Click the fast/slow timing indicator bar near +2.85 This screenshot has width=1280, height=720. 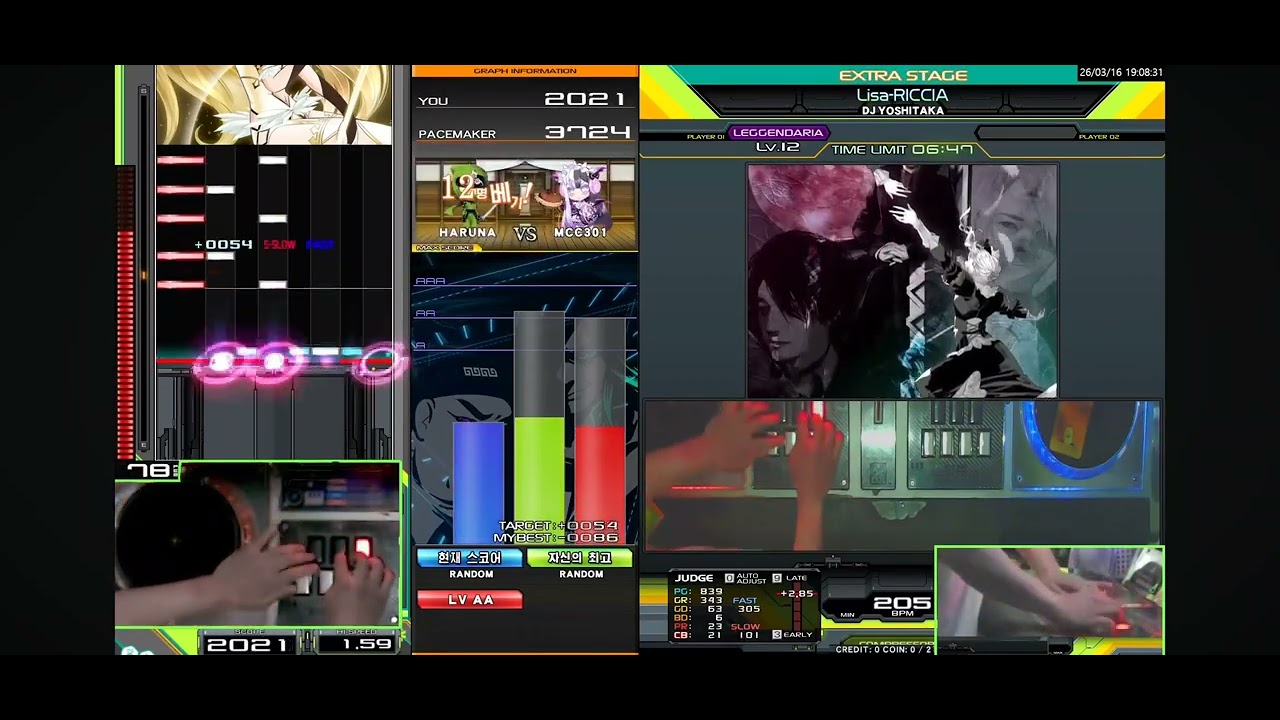click(797, 607)
